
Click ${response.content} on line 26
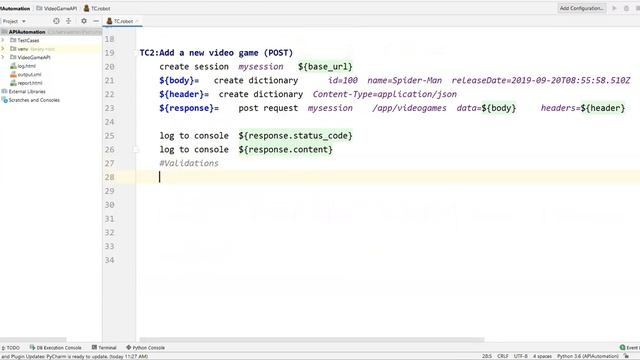point(286,149)
